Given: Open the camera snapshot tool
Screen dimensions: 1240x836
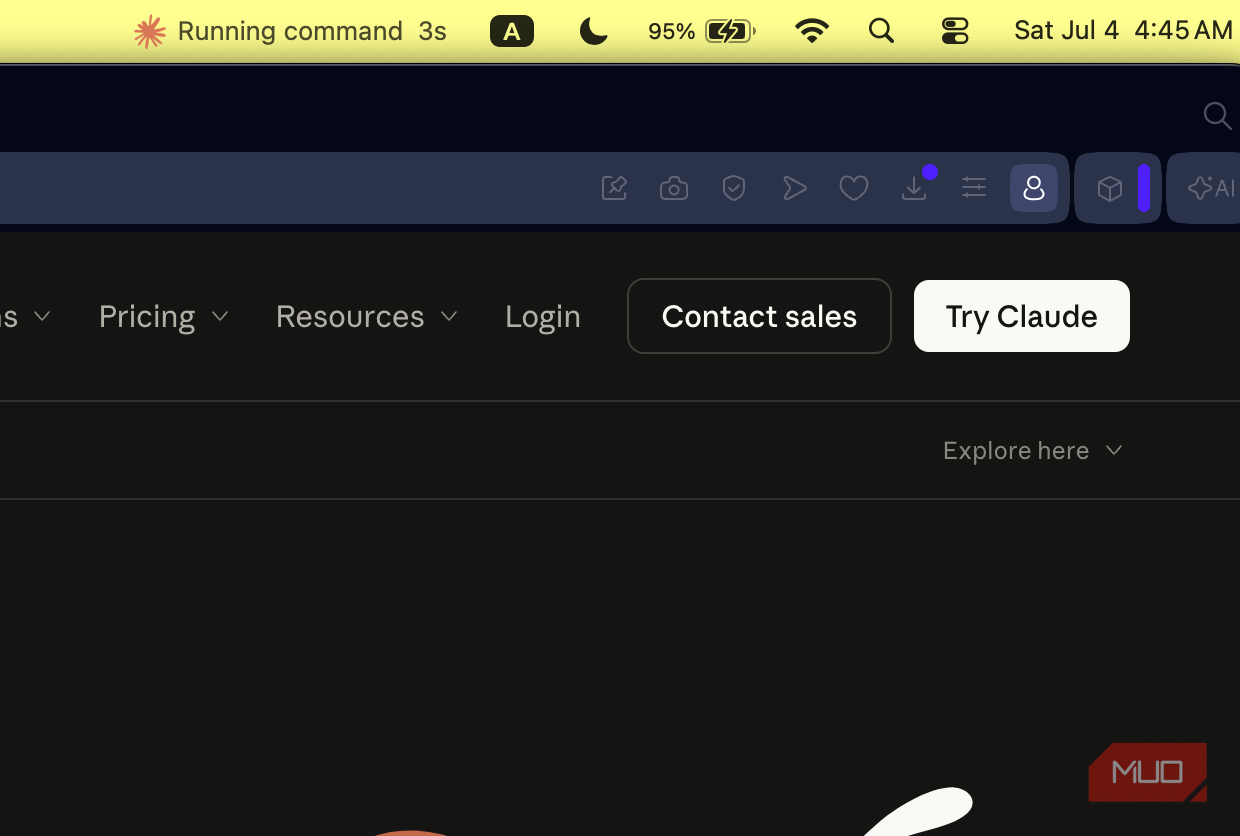Looking at the screenshot, I should click(x=674, y=188).
